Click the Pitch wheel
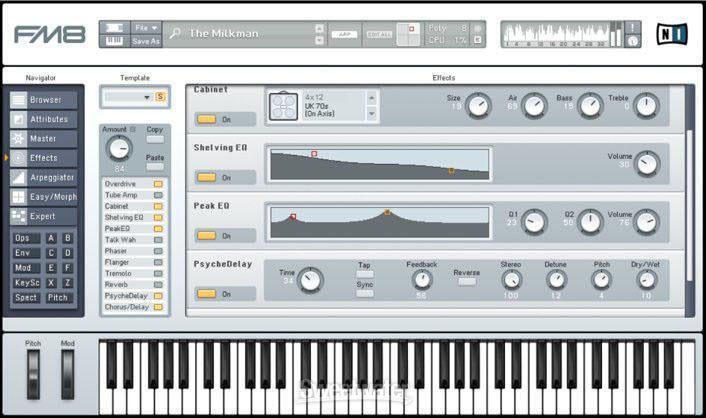Screen dimensions: 706x418 coord(33,374)
